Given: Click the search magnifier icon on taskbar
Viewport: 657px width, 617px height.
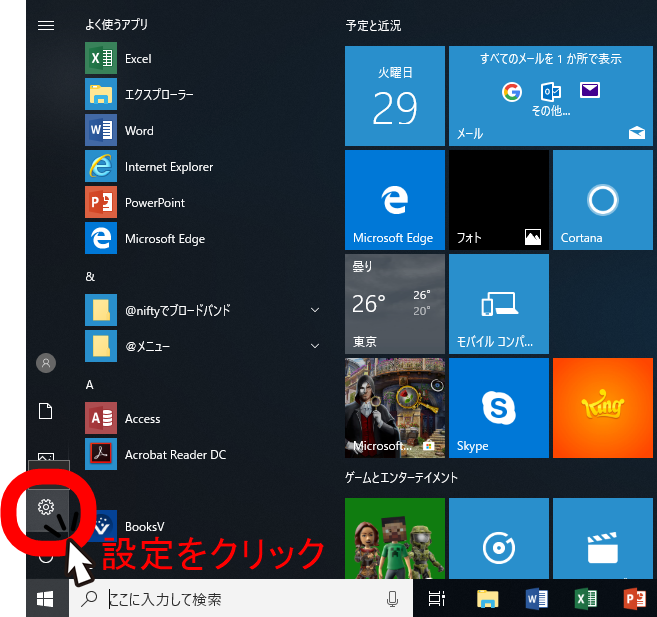Looking at the screenshot, I should 89,599.
